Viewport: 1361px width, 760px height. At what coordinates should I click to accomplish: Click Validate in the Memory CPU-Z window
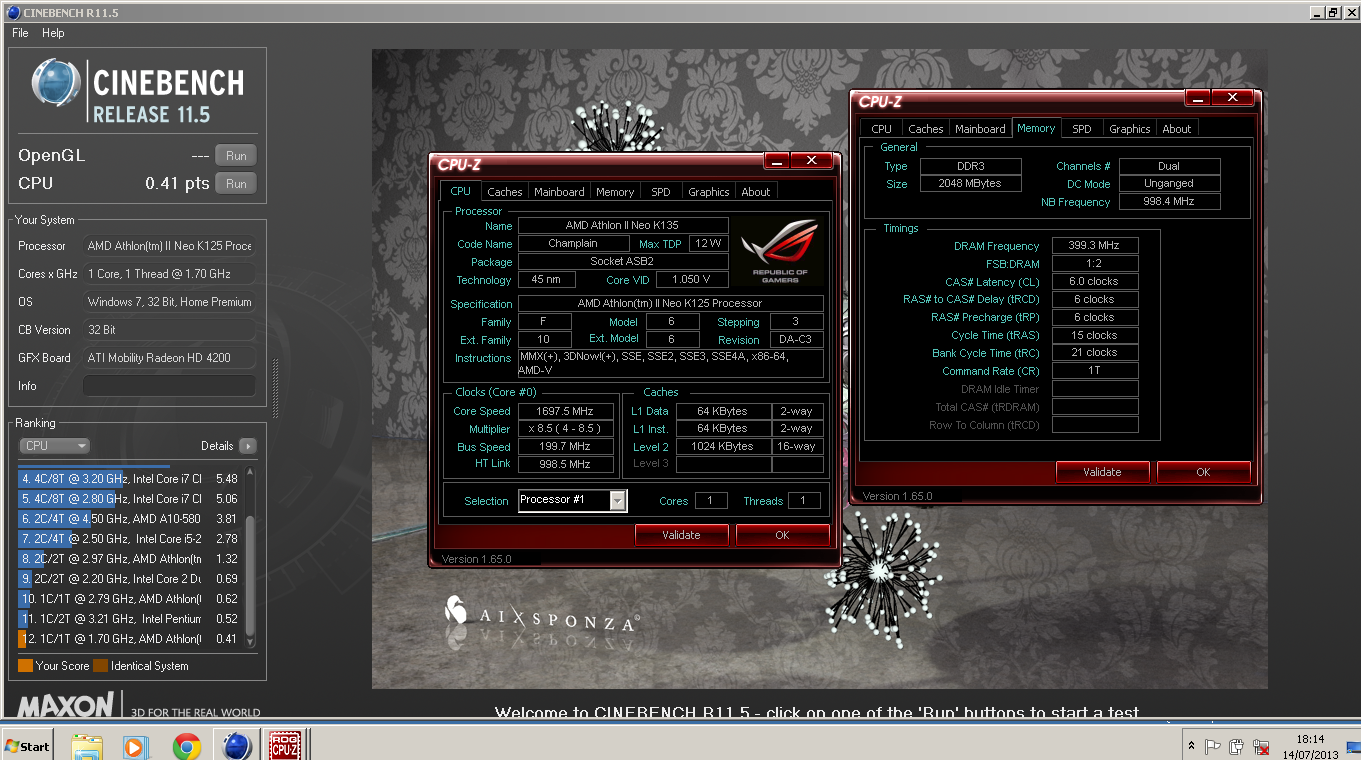pos(1102,472)
